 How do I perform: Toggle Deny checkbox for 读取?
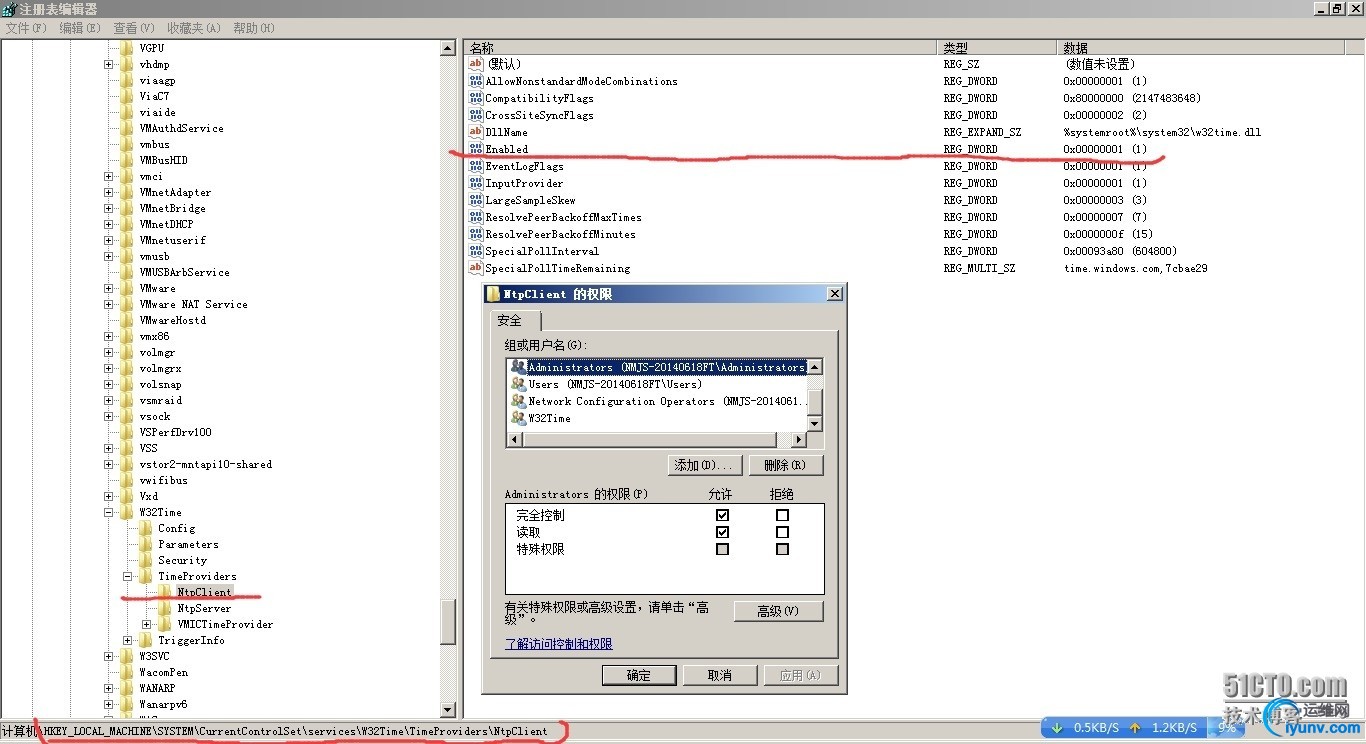[x=782, y=532]
